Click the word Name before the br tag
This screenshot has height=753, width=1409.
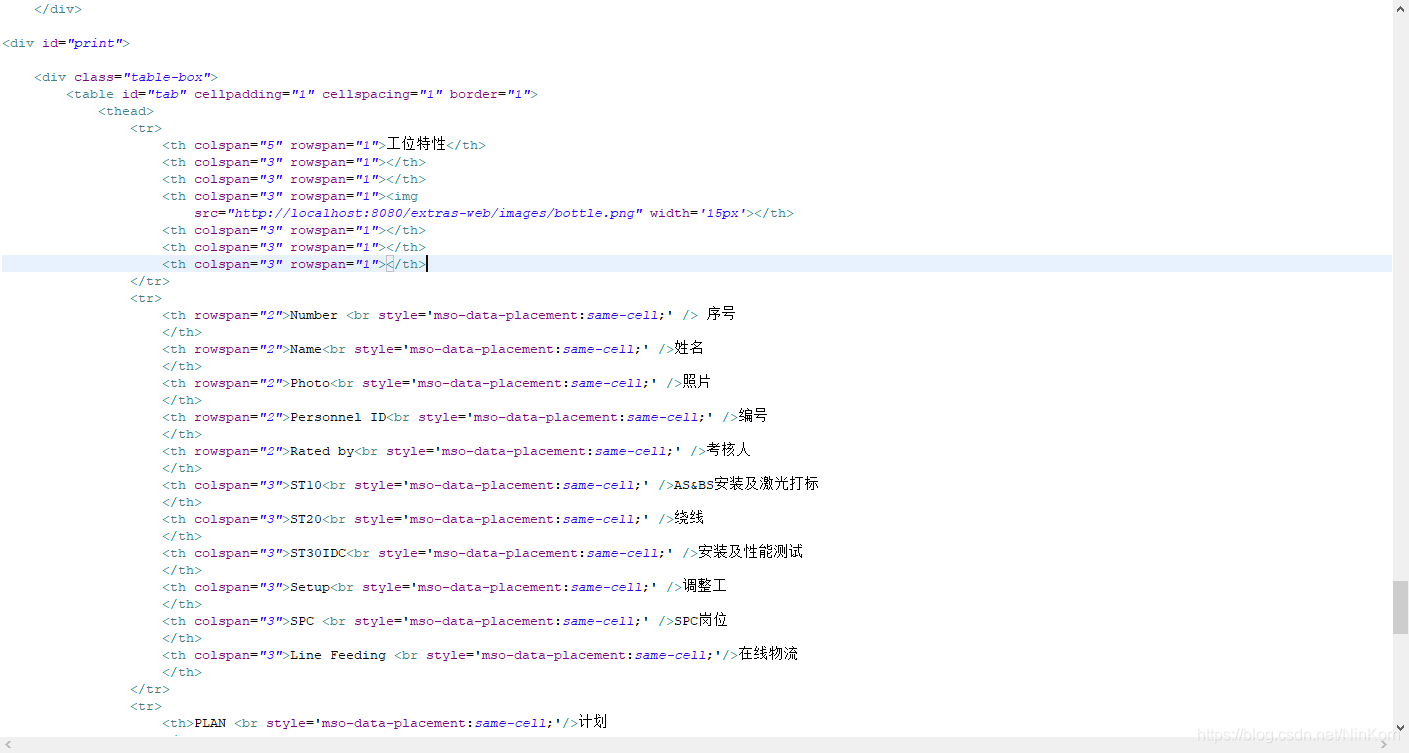[x=306, y=349]
